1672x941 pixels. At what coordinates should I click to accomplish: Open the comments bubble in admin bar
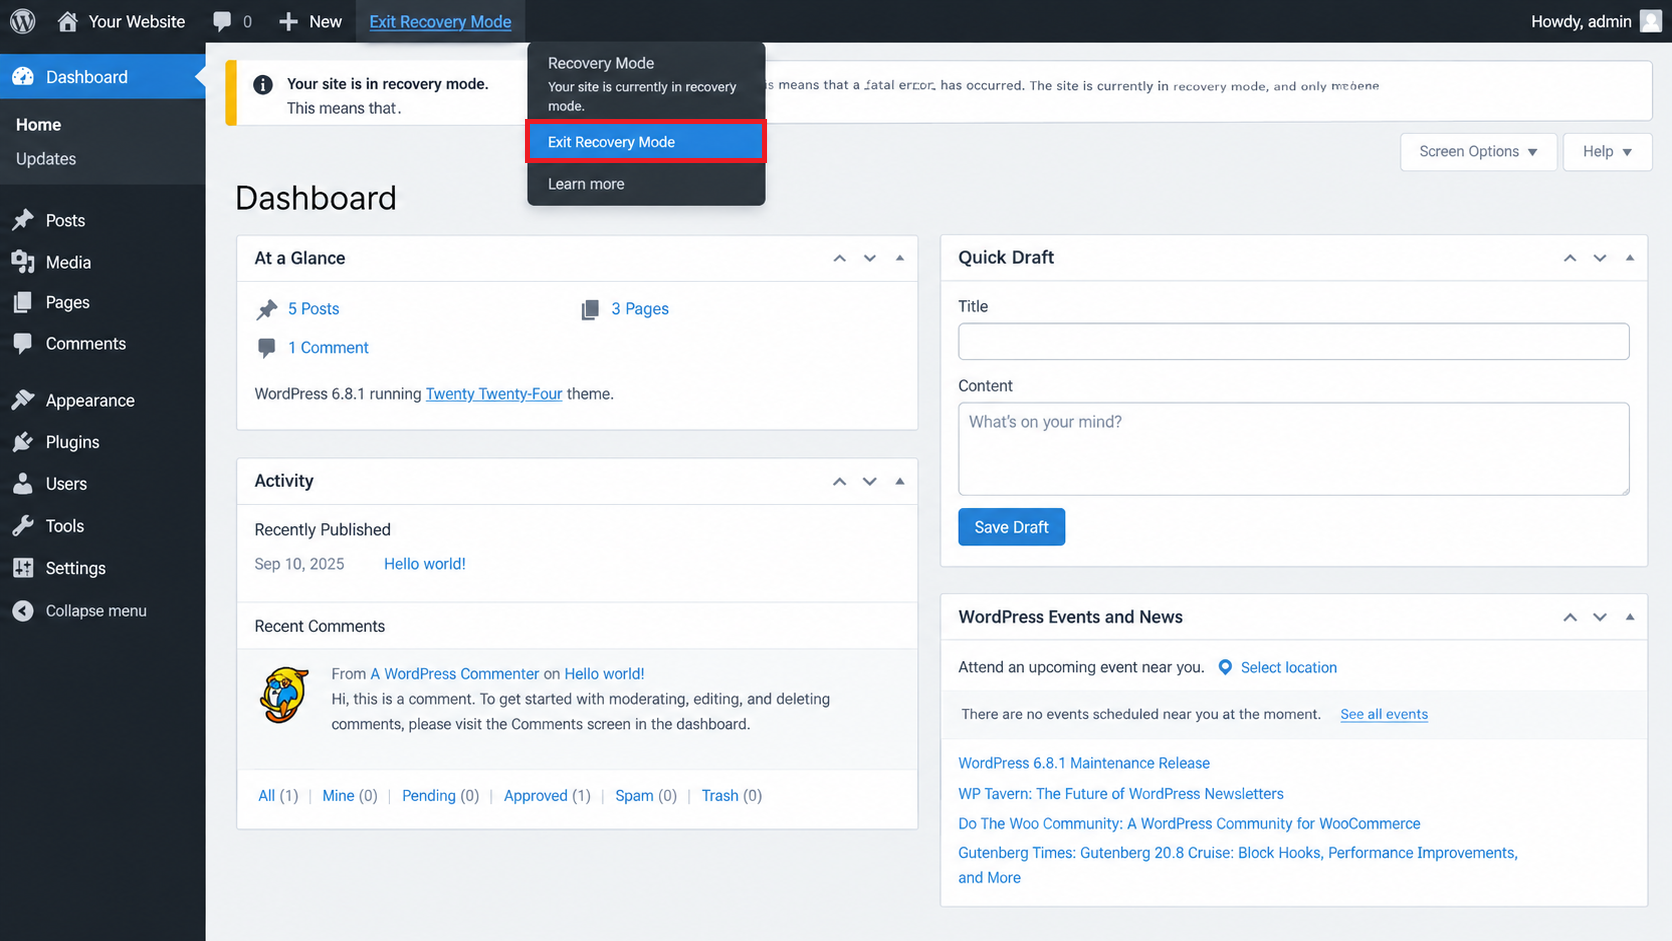pos(222,21)
